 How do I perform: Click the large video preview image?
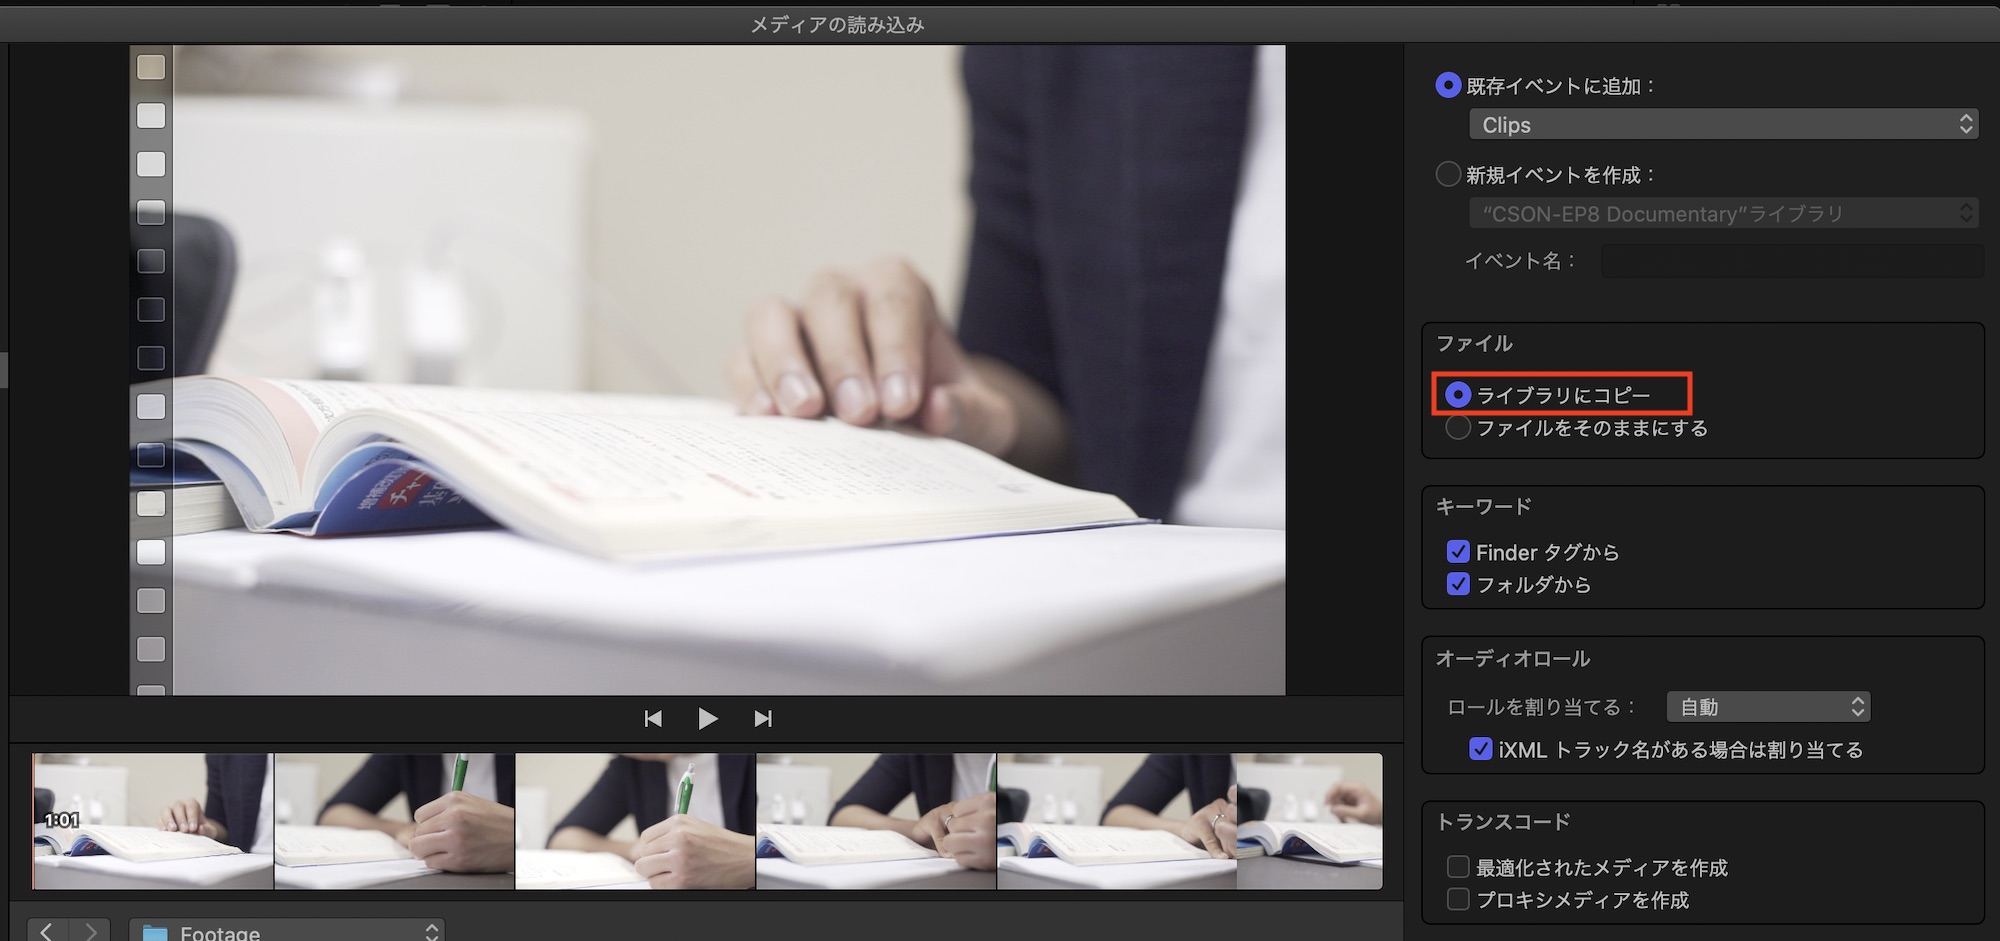[708, 370]
